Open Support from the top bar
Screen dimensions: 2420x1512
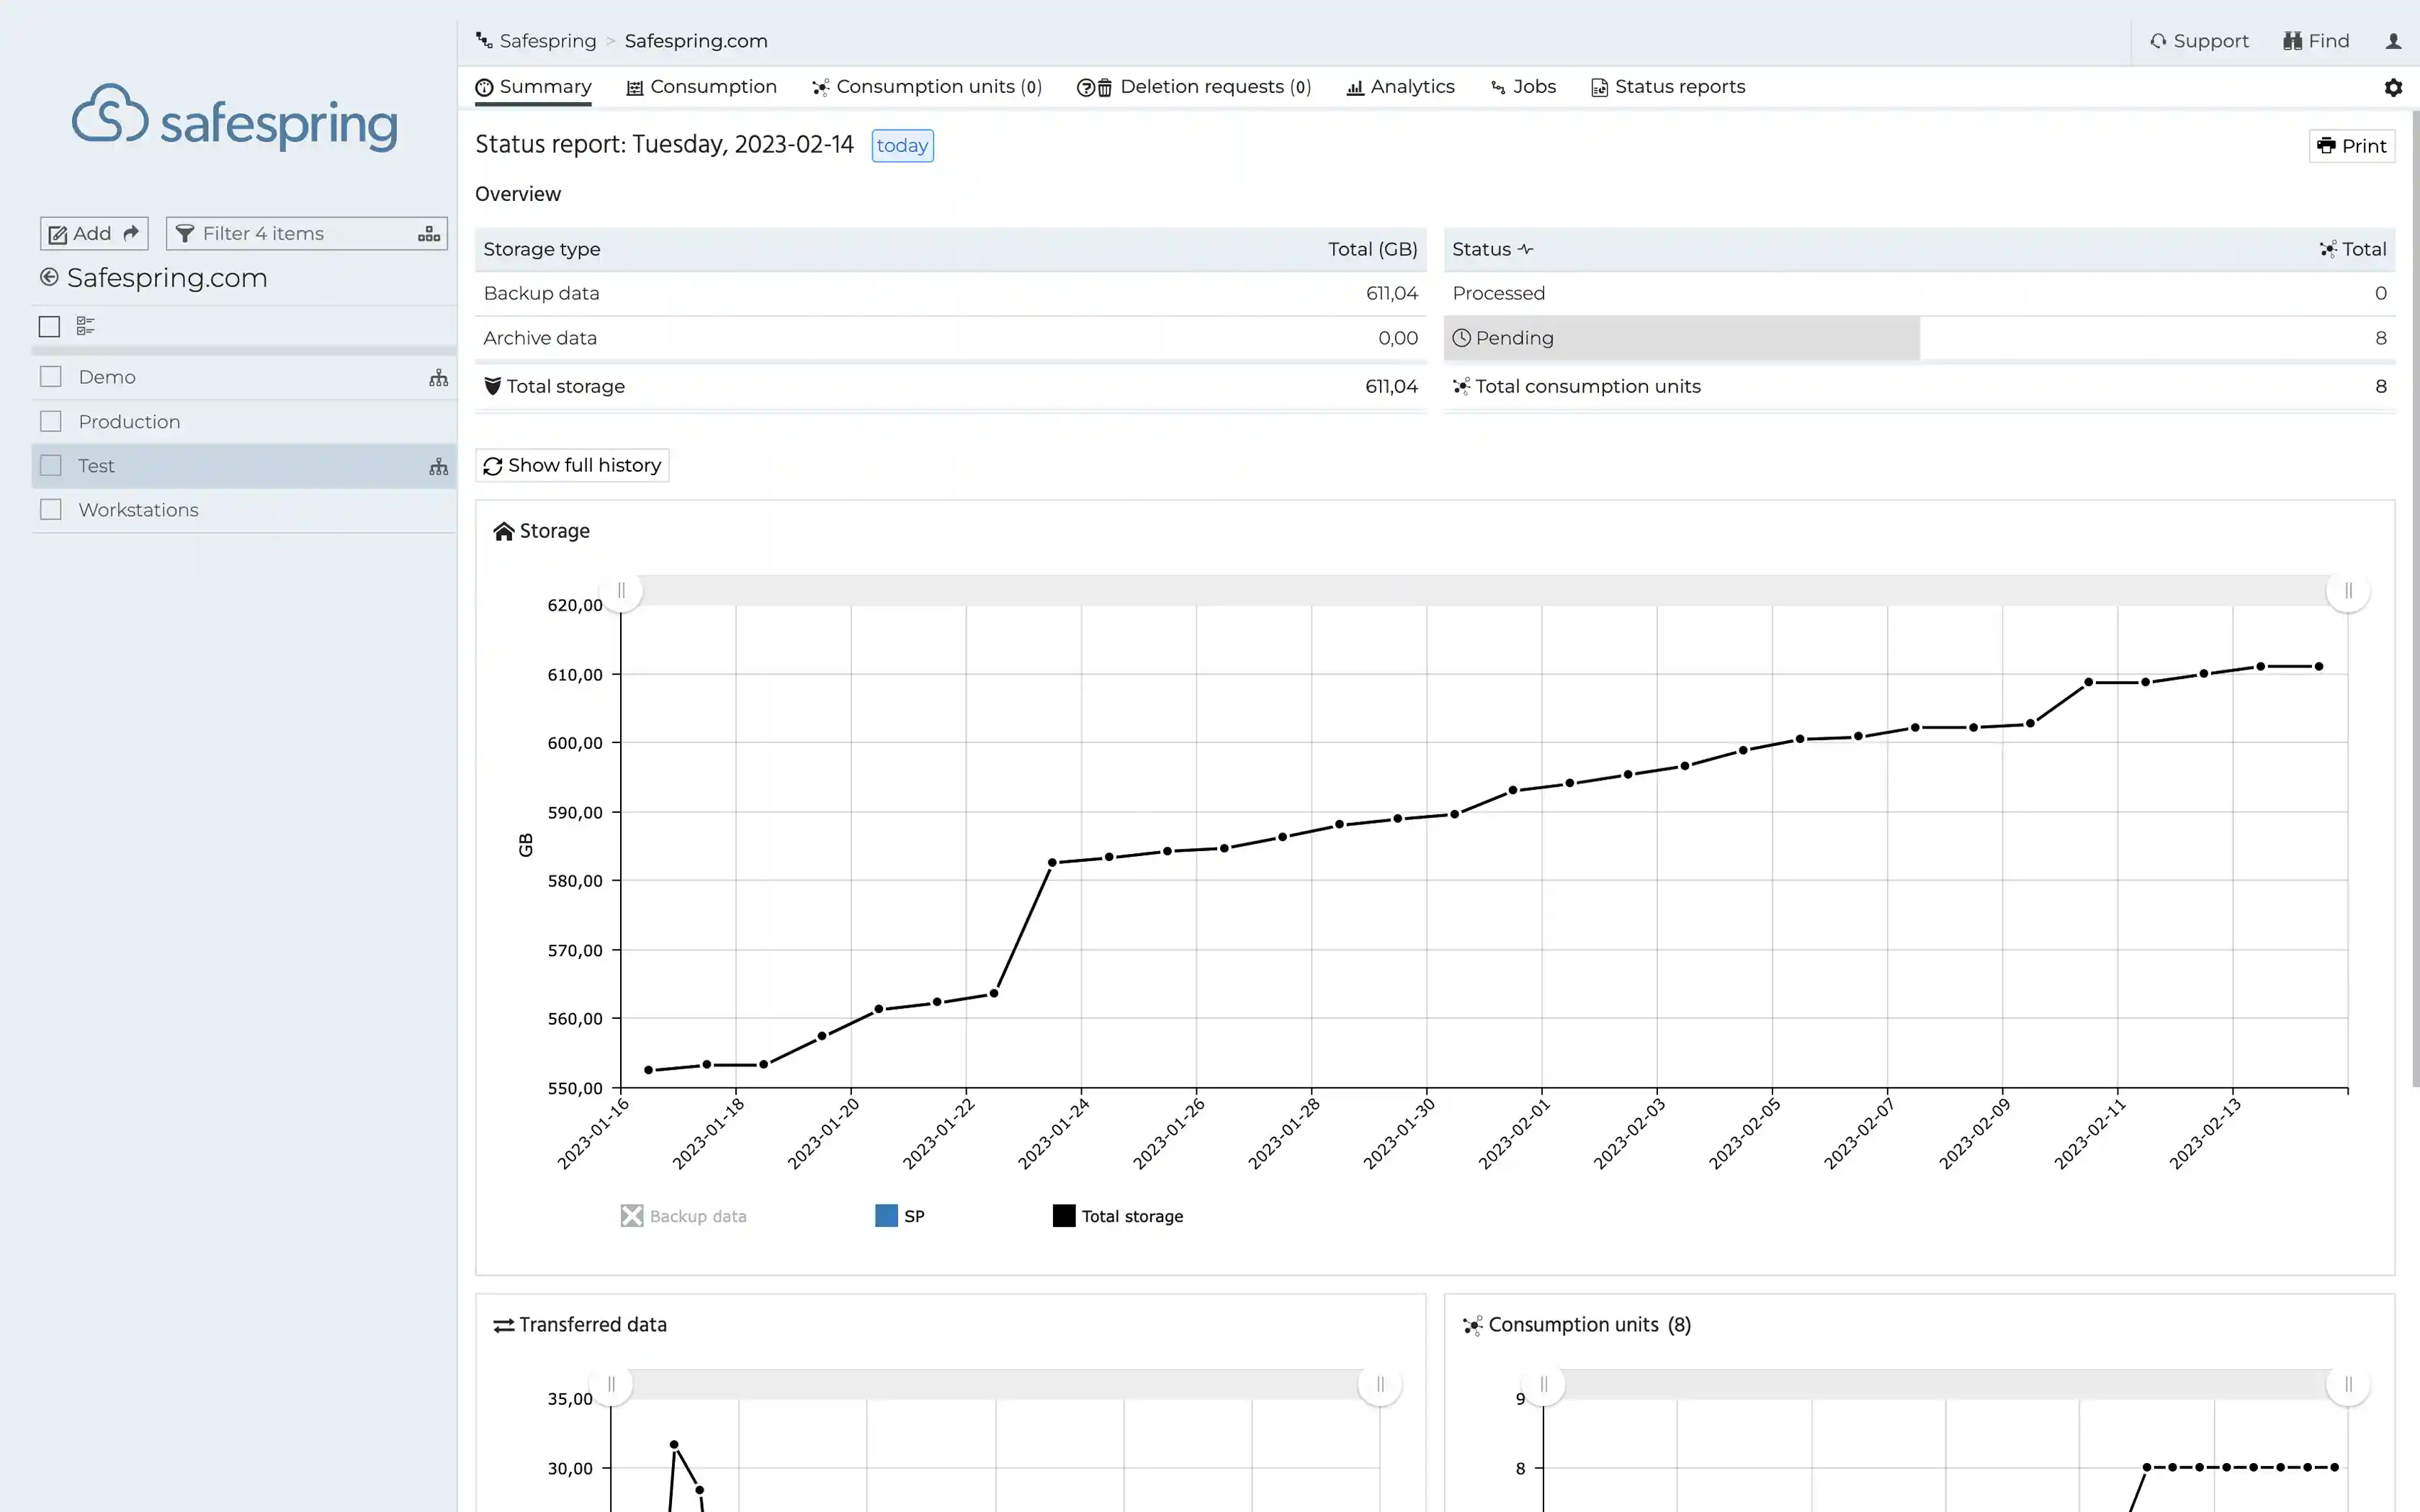click(2200, 41)
